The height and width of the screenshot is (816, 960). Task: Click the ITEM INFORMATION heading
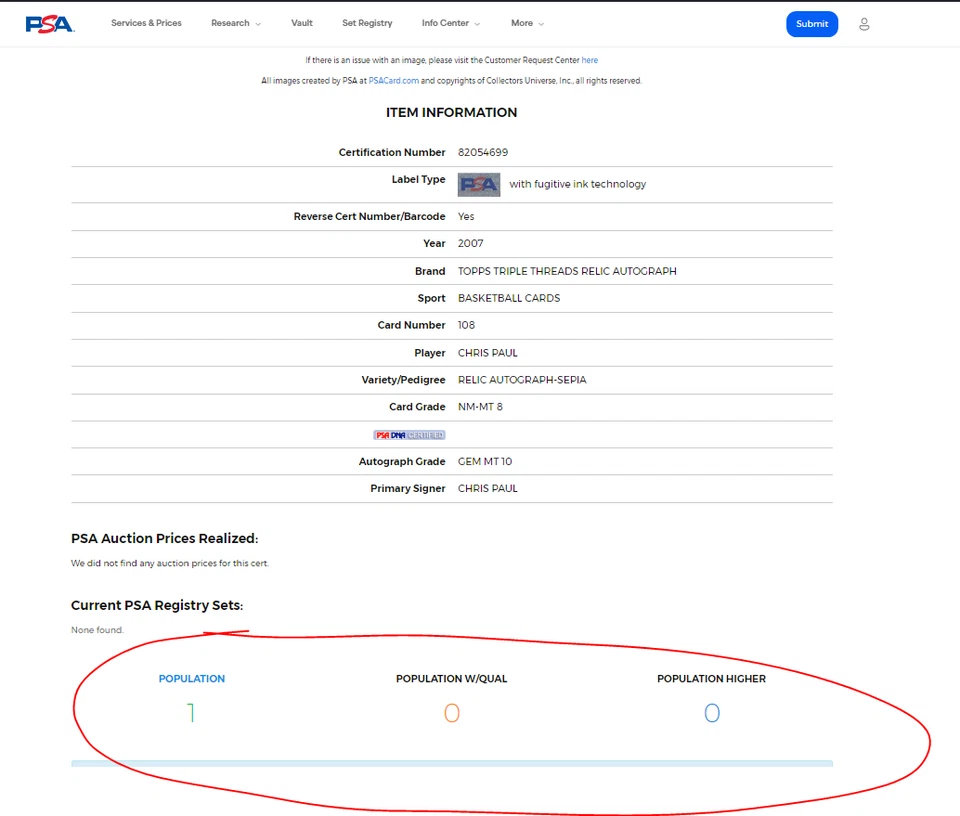click(x=451, y=113)
